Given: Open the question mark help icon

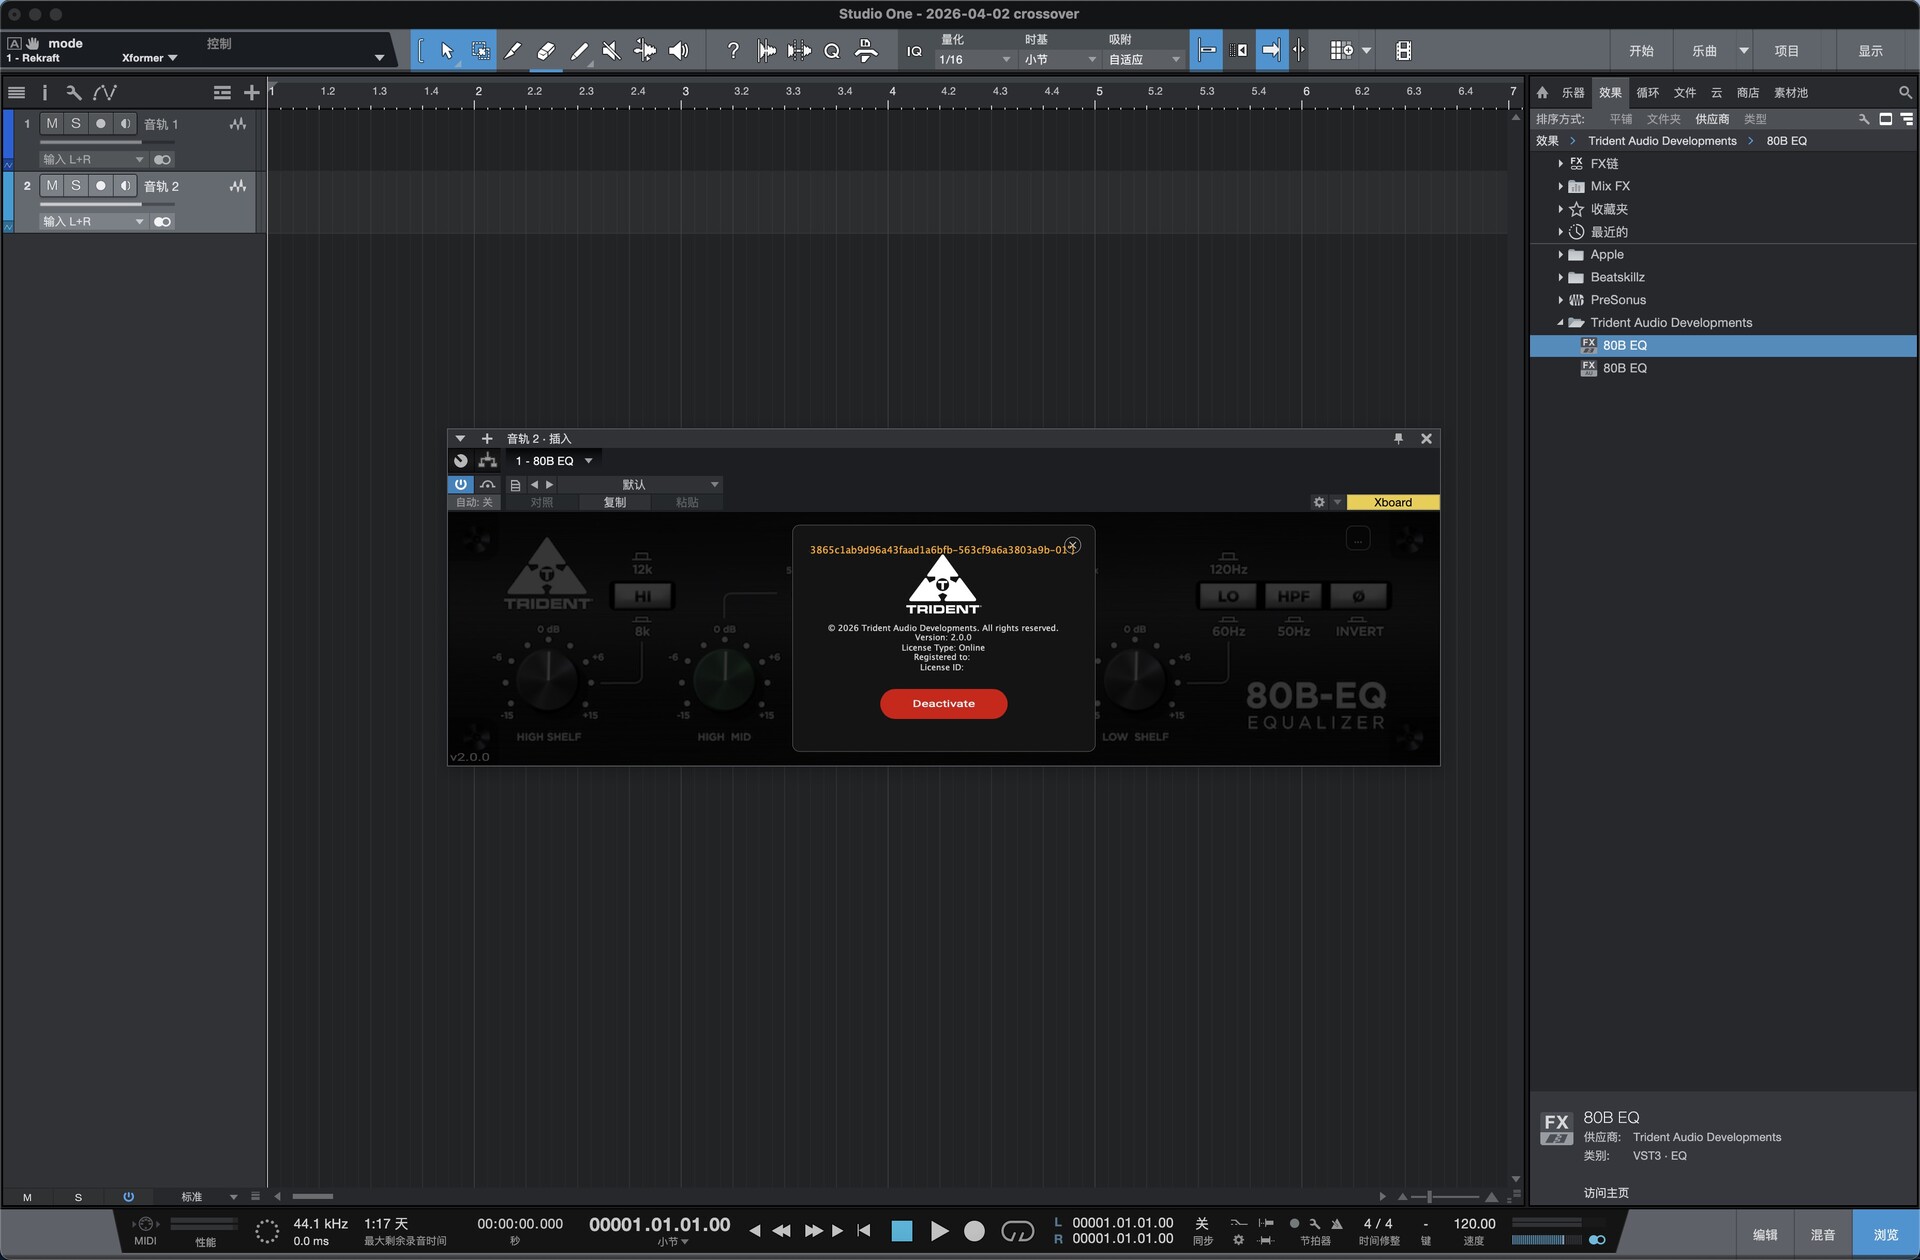Looking at the screenshot, I should click(733, 51).
